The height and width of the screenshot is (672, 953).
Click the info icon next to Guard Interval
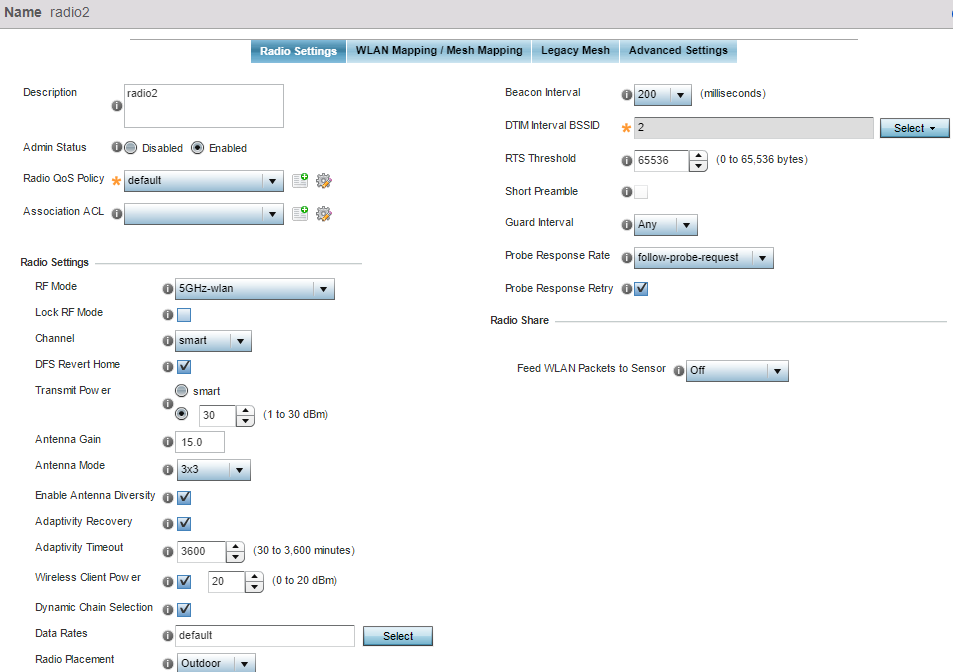(627, 225)
